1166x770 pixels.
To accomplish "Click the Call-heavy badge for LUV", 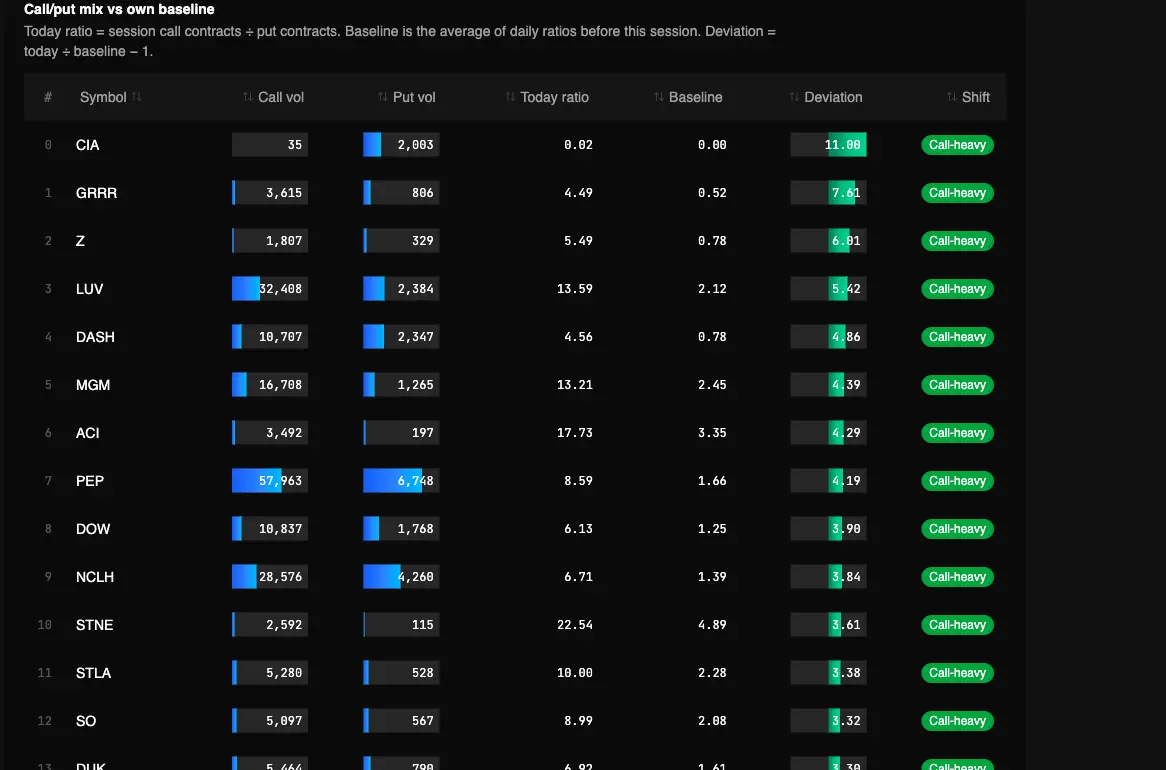I will coord(957,289).
